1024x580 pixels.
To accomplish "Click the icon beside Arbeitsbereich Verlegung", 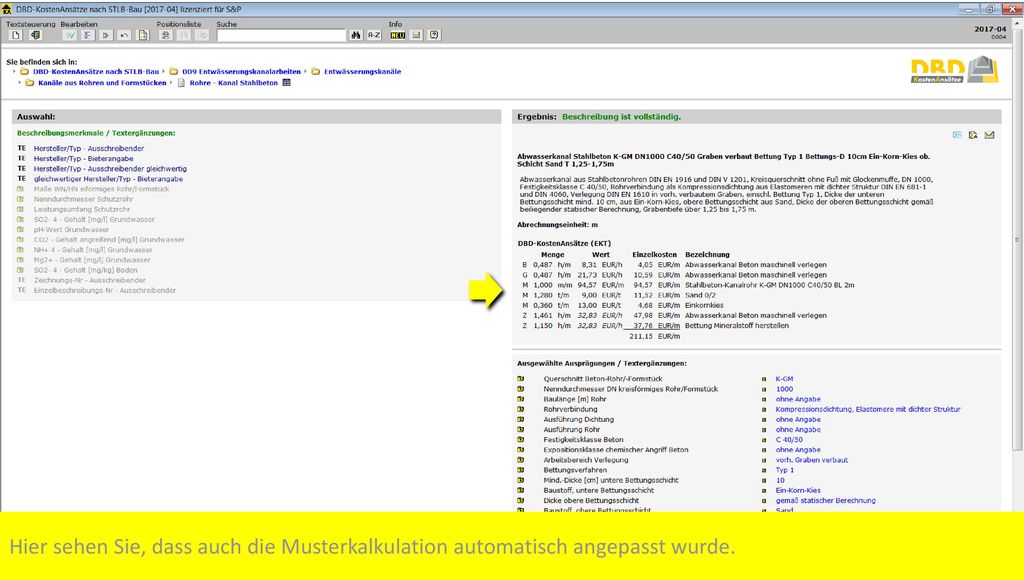I will coord(520,460).
